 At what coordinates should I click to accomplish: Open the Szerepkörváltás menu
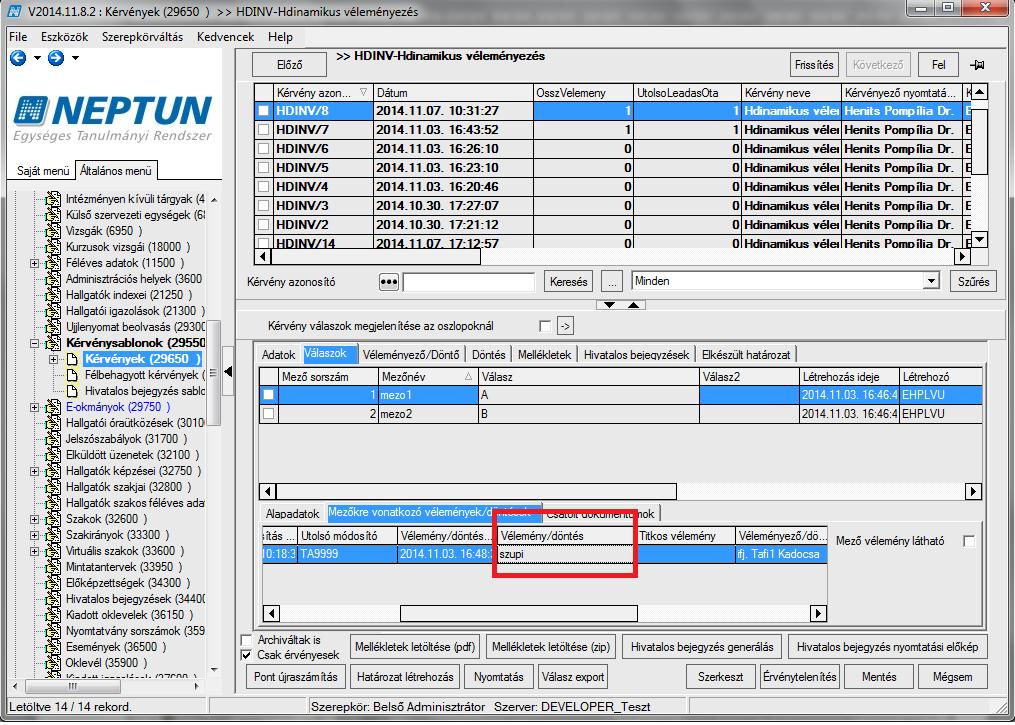point(142,37)
